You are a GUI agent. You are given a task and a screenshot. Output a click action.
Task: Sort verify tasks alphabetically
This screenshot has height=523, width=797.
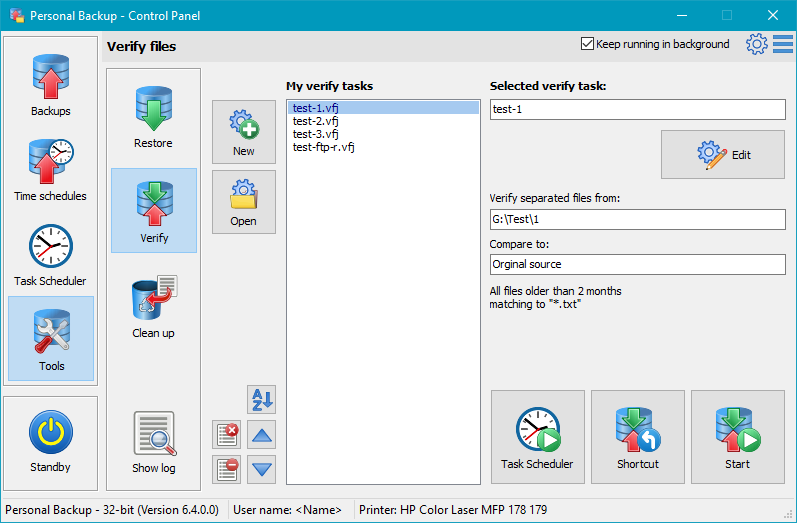coord(261,400)
